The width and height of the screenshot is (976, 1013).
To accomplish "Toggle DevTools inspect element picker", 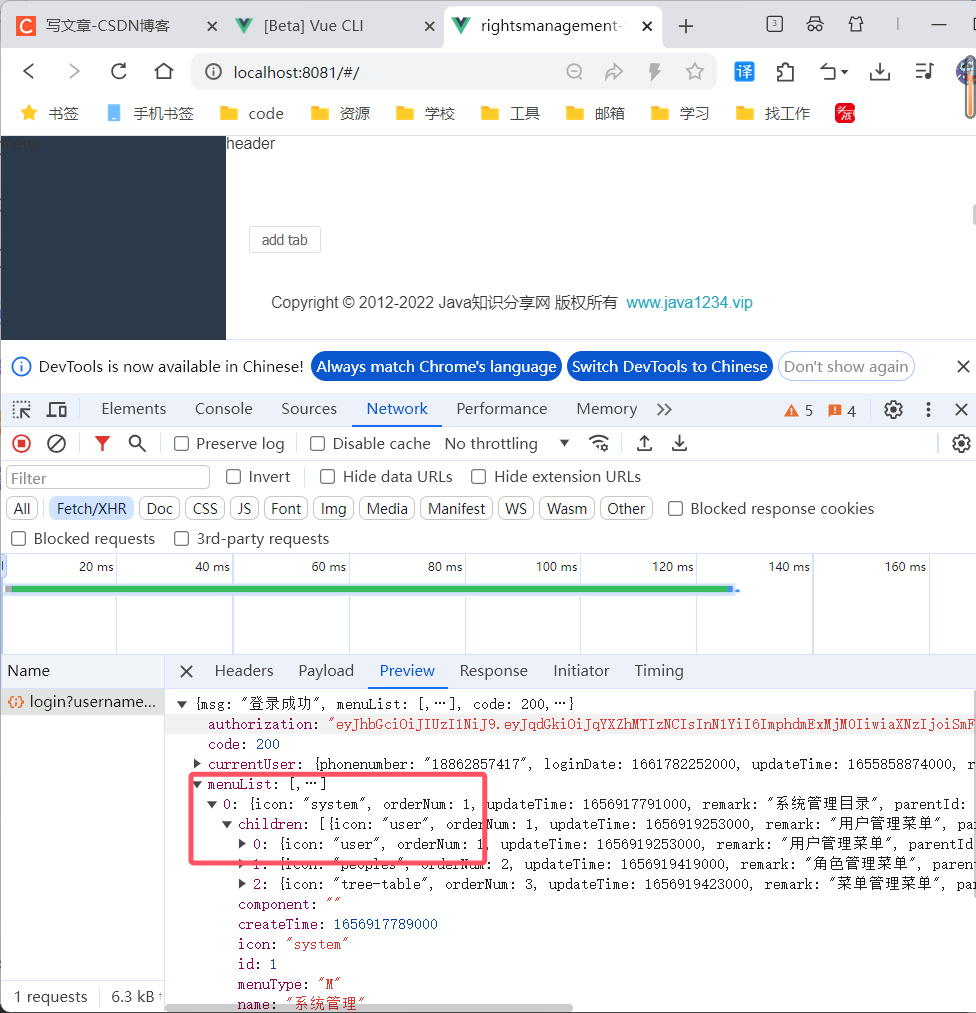I will [21, 410].
